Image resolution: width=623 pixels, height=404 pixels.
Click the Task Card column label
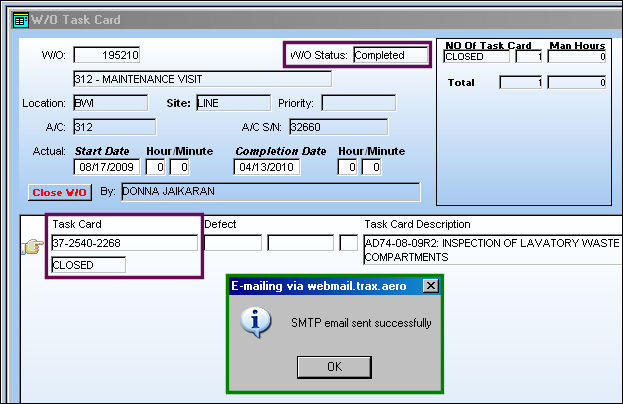(77, 224)
